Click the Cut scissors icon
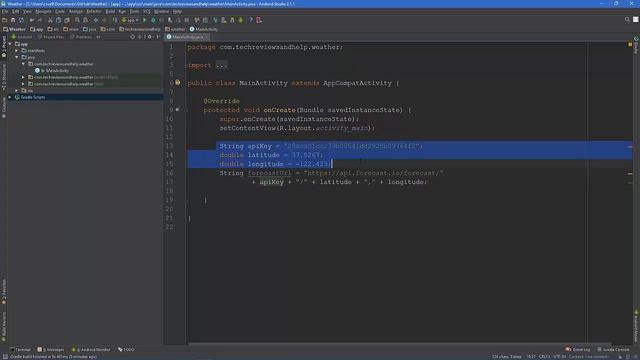This screenshot has height=360, width=640. tap(50, 20)
